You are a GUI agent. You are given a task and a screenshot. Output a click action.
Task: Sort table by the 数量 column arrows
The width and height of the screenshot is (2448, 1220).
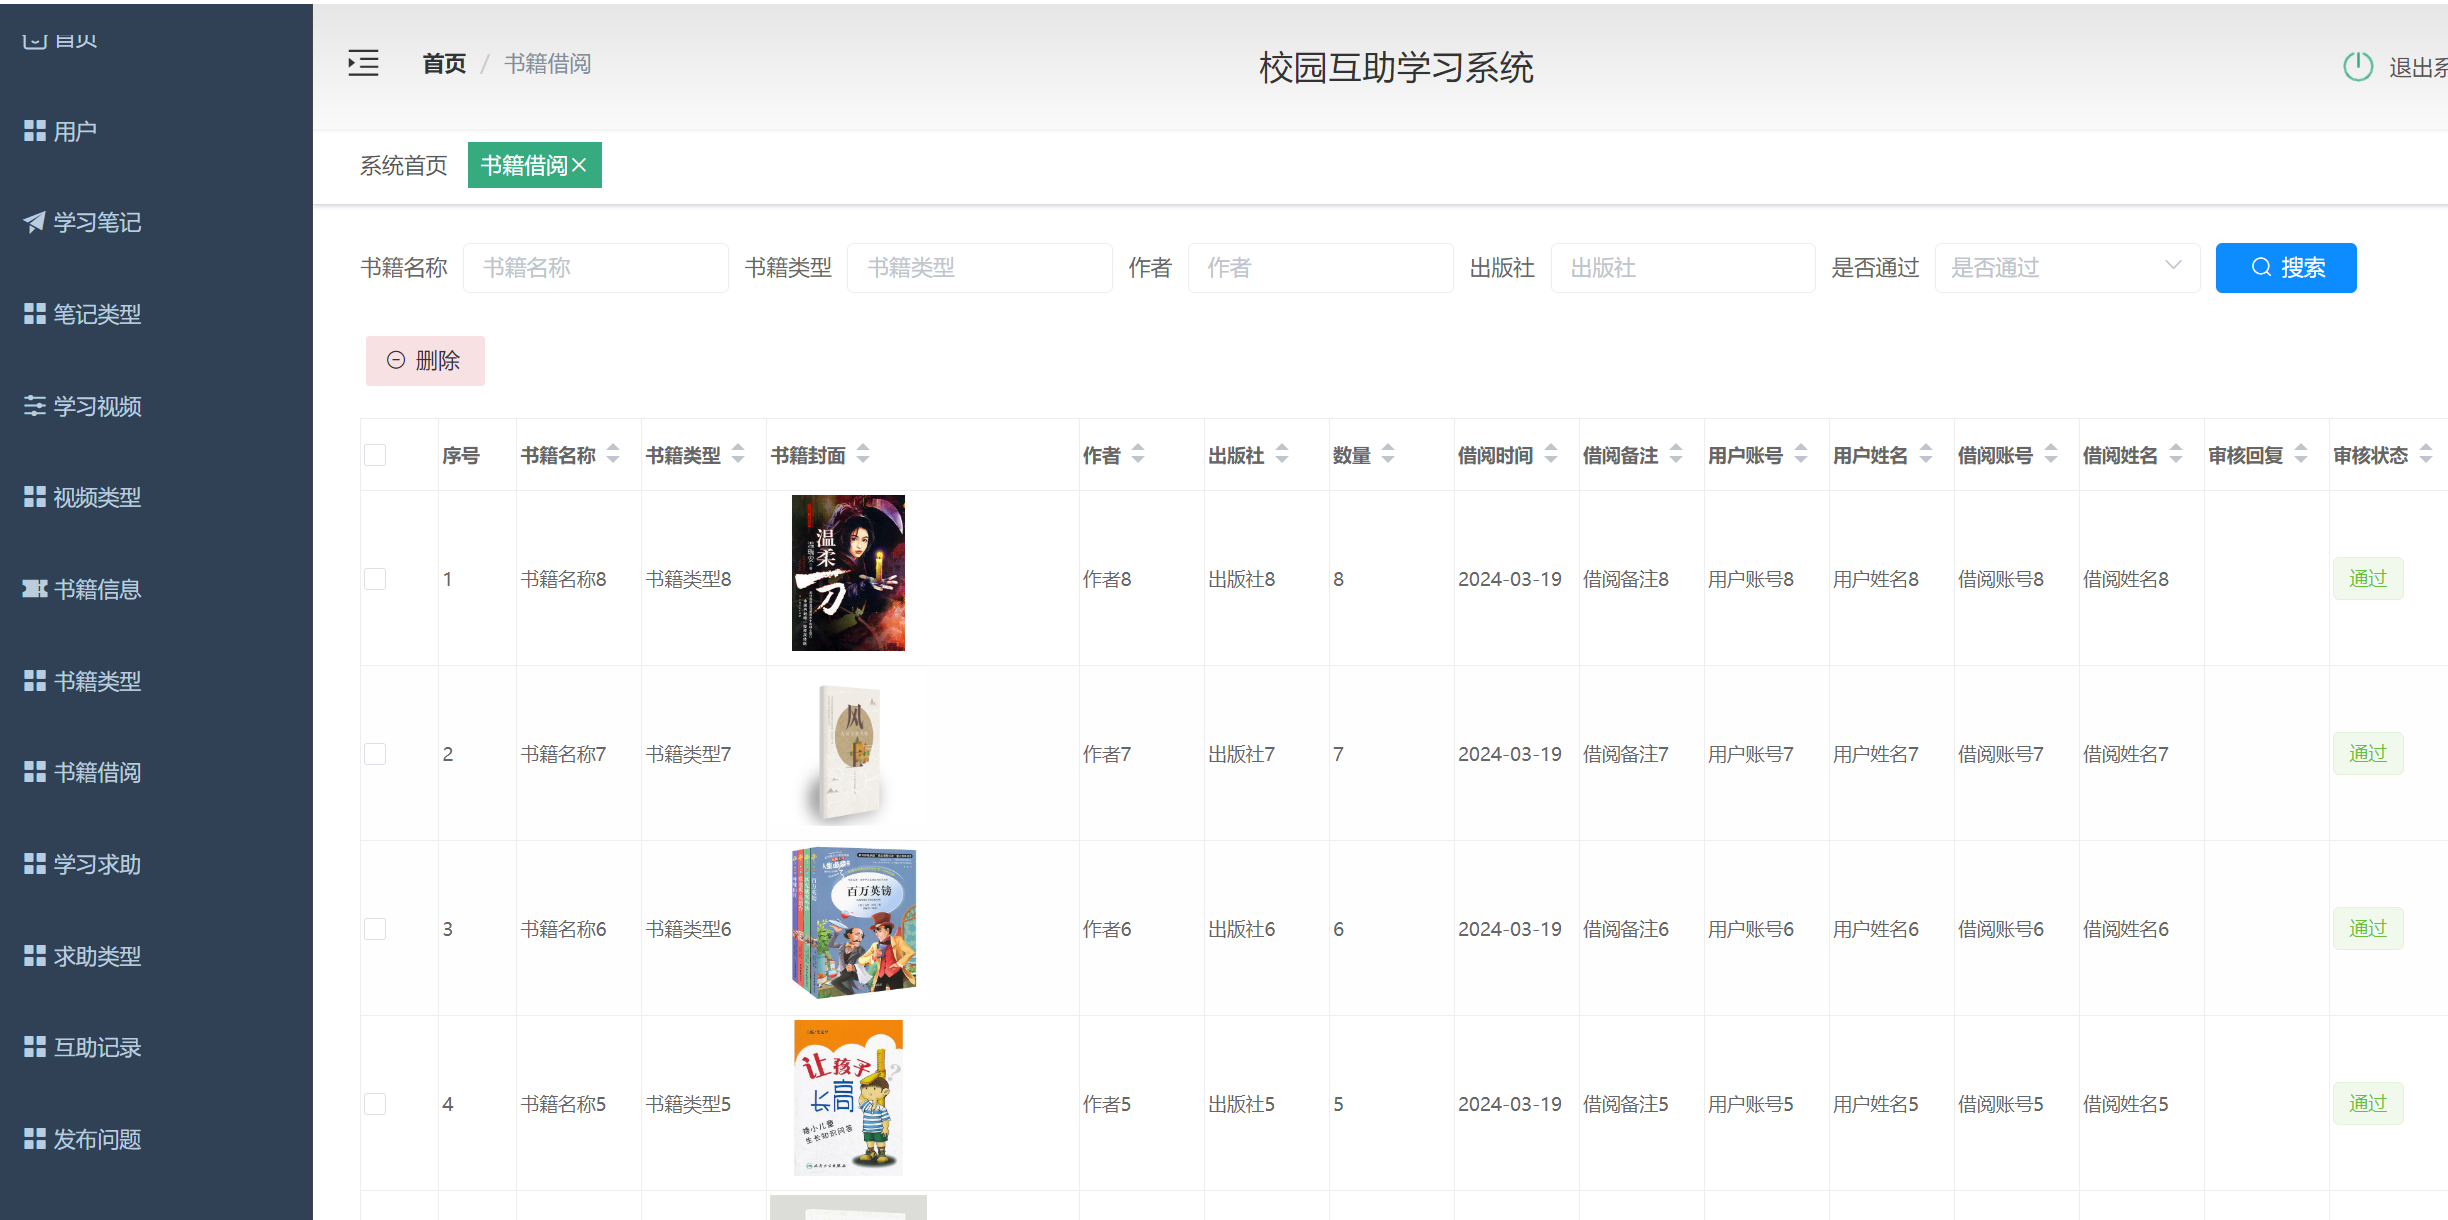click(x=1388, y=455)
